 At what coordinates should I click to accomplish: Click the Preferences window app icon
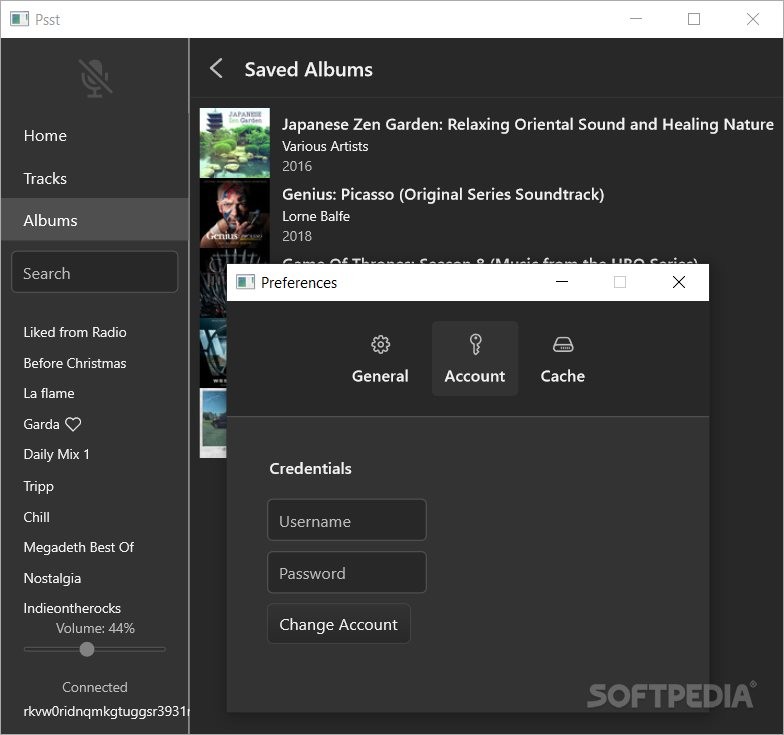point(245,282)
